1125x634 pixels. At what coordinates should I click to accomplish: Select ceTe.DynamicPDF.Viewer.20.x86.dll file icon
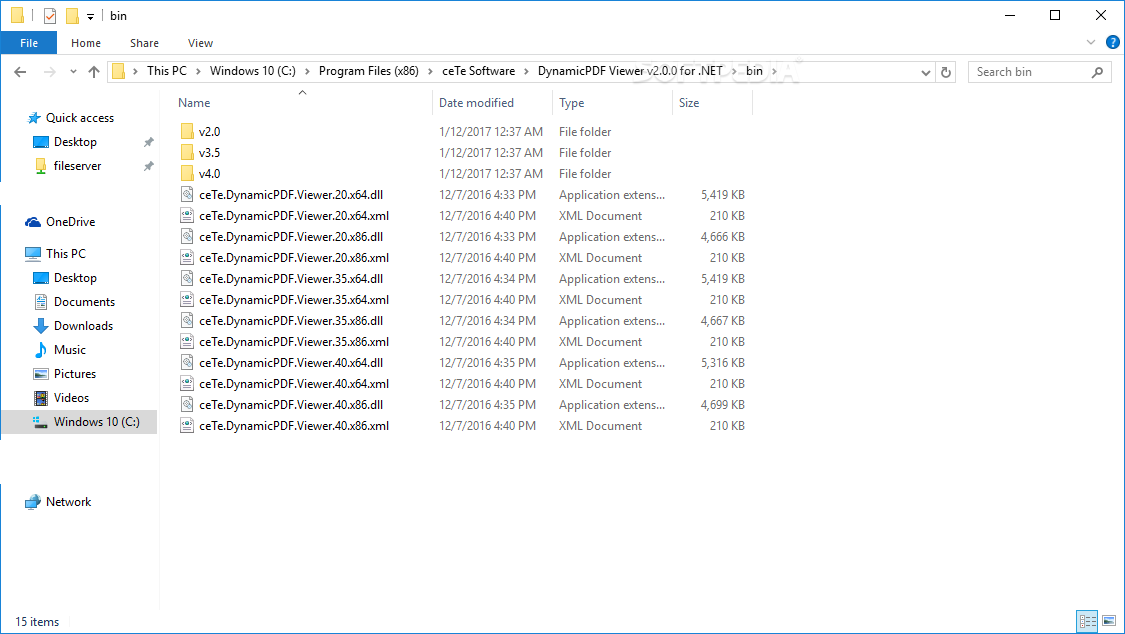click(x=187, y=236)
